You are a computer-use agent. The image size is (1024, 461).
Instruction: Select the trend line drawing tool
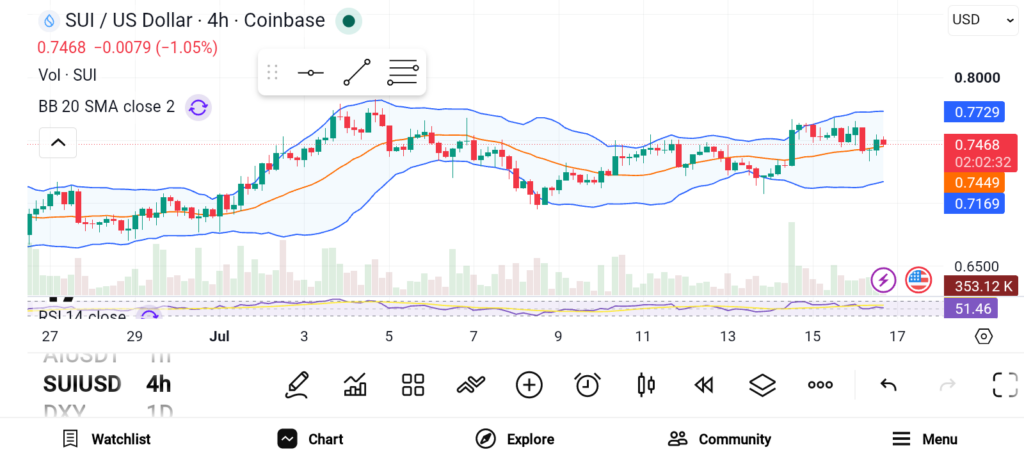(357, 72)
